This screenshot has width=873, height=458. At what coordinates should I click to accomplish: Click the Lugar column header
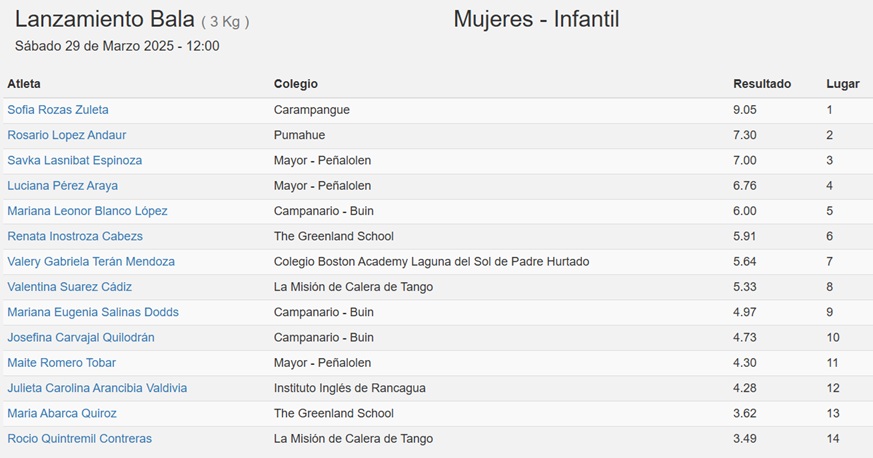[843, 84]
